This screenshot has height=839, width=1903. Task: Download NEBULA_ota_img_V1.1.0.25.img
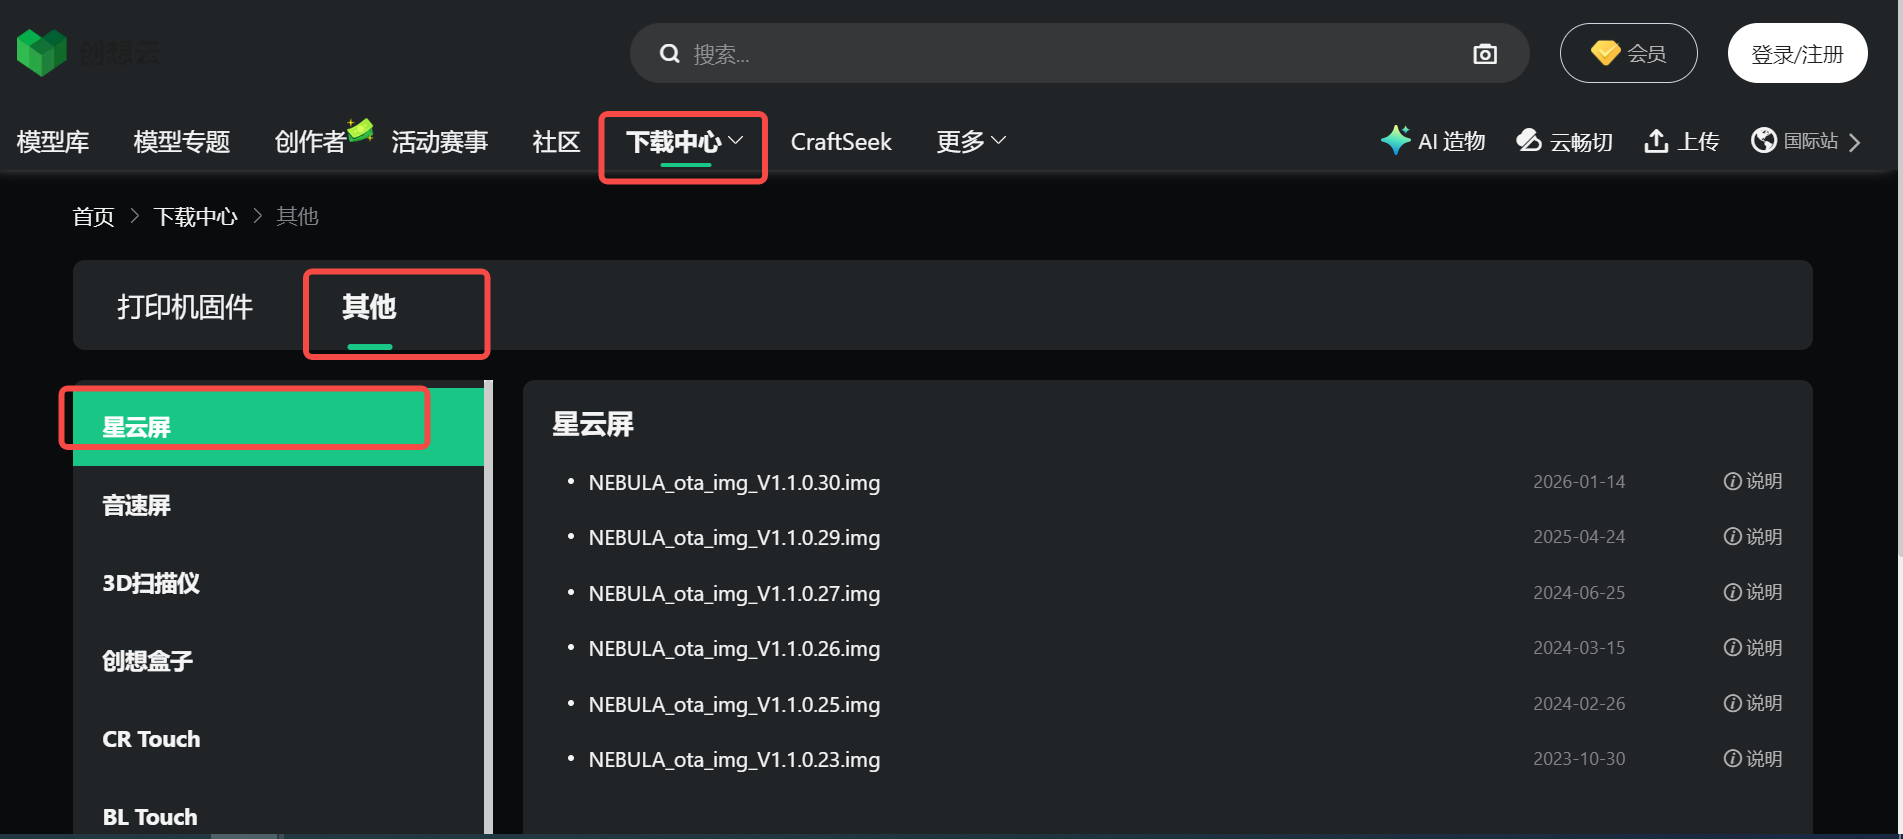point(734,704)
